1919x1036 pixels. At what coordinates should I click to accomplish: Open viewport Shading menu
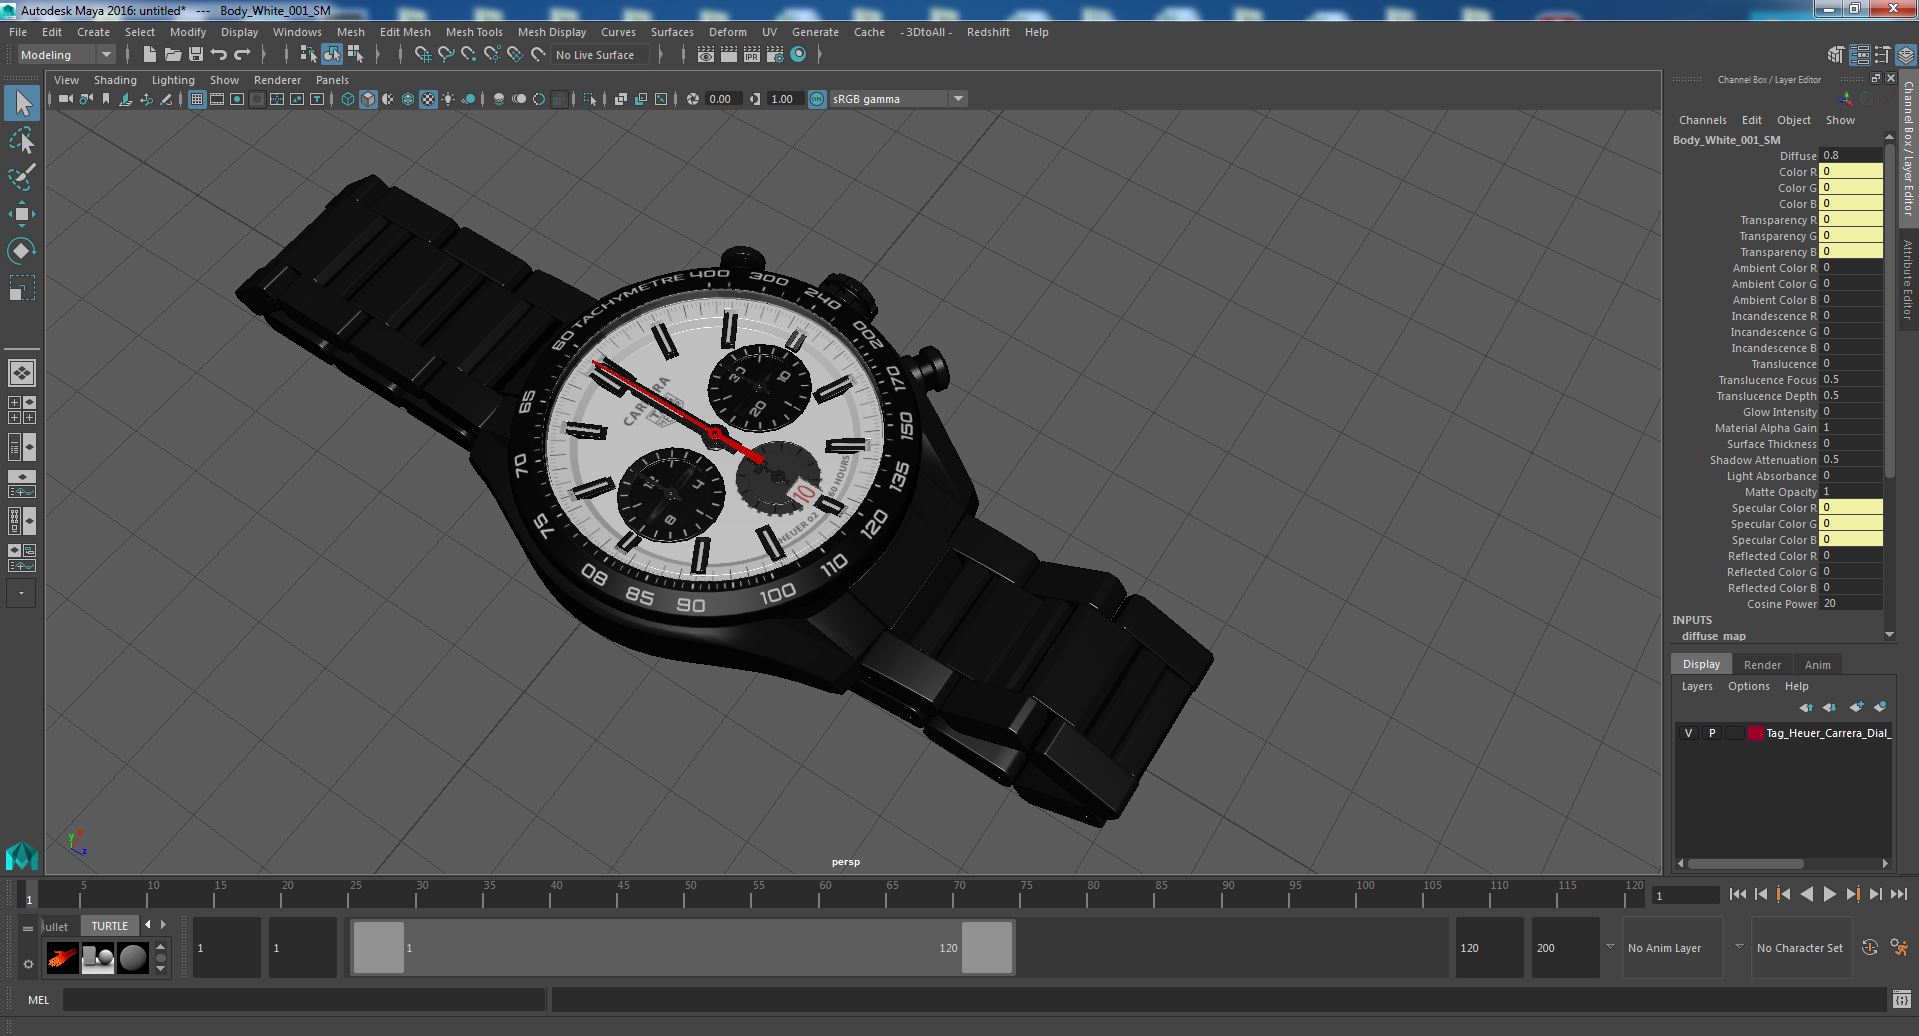pyautogui.click(x=115, y=80)
